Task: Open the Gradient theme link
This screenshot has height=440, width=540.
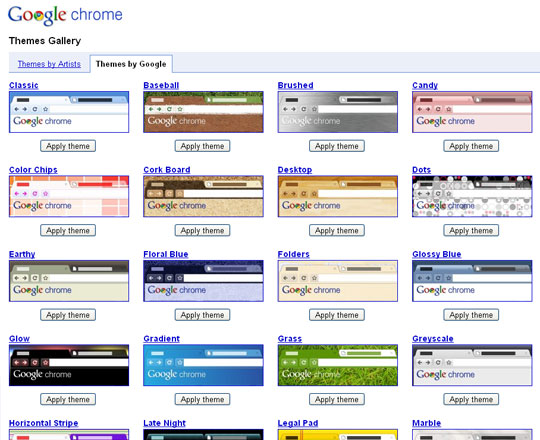Action: point(162,338)
